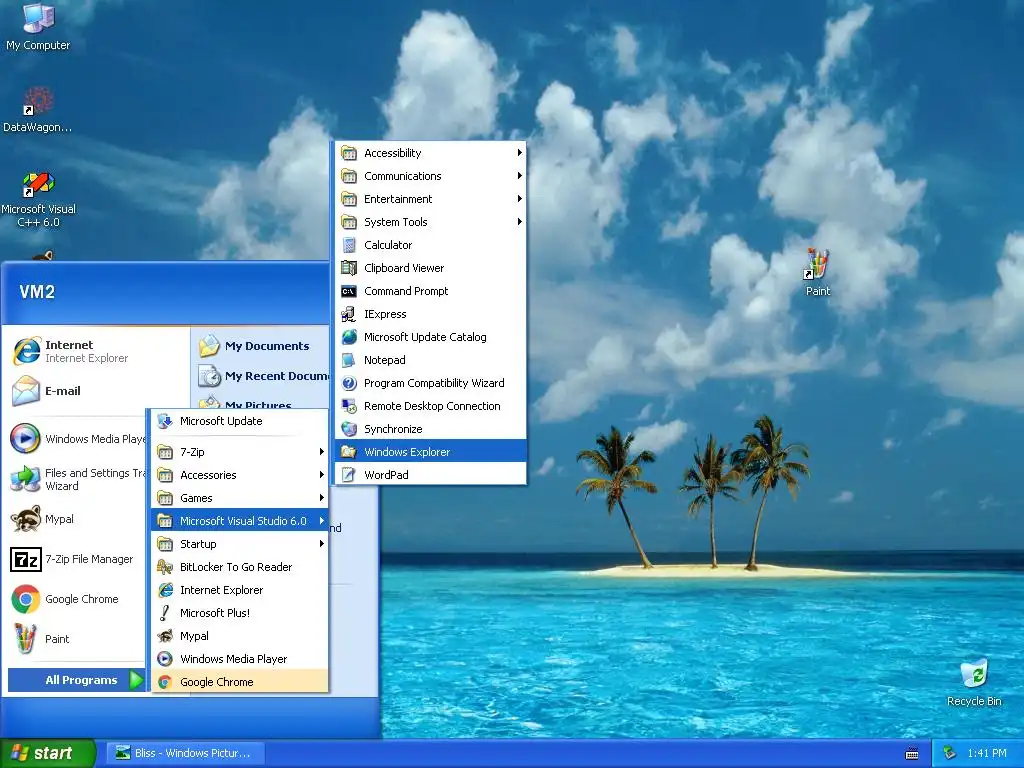Screen dimensions: 1024x768
Task: Choose Google Chrome in All Programs list
Action: pyautogui.click(x=240, y=682)
